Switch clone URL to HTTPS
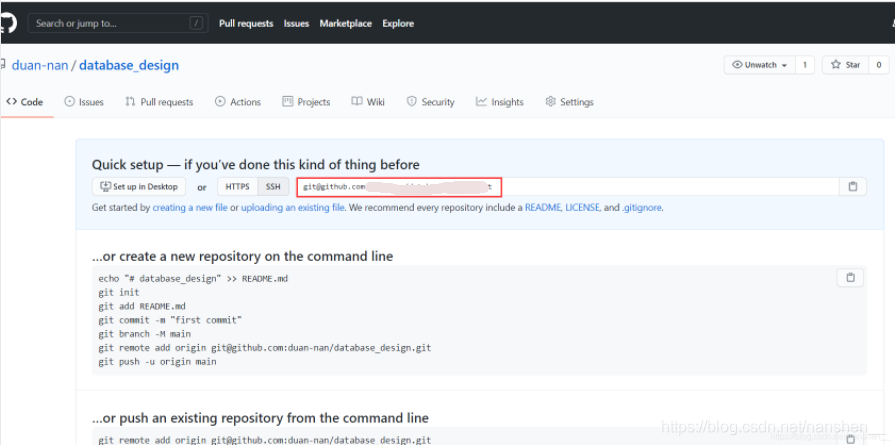895x445 pixels. tap(237, 187)
